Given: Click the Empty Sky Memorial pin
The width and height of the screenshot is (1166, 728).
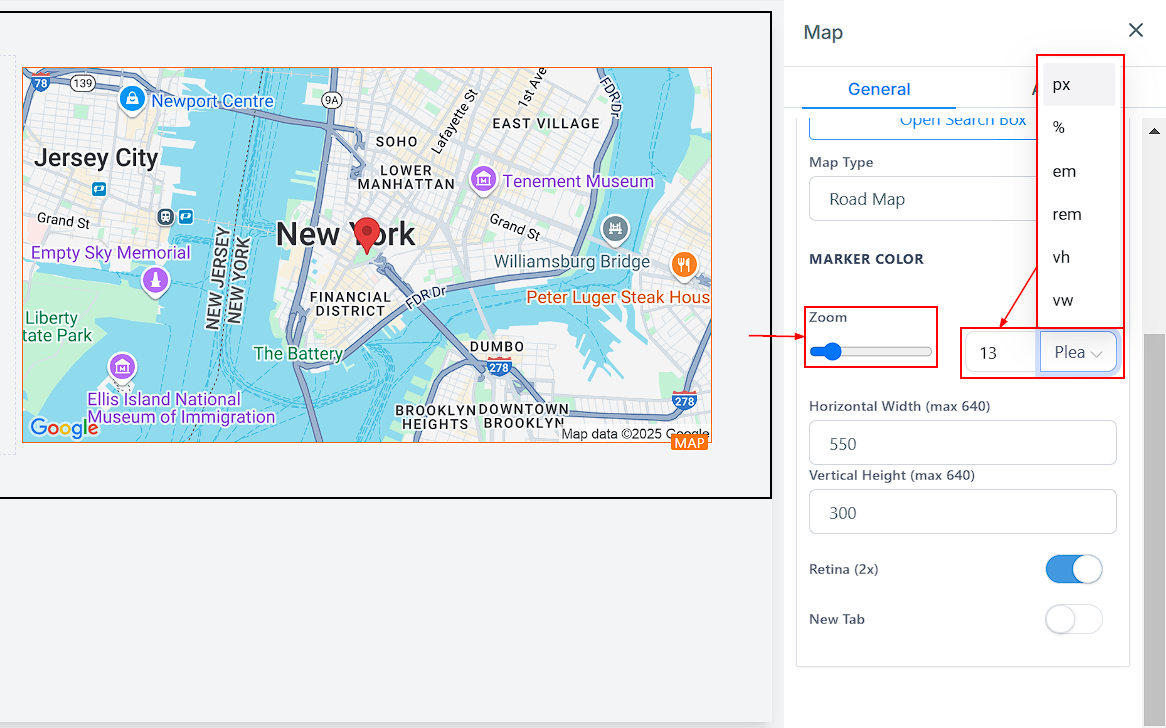Looking at the screenshot, I should click(154, 280).
